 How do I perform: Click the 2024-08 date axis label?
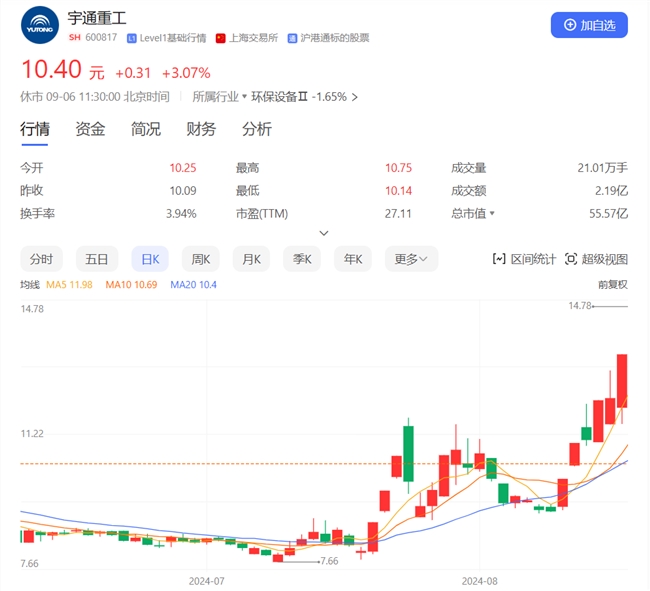pos(480,581)
